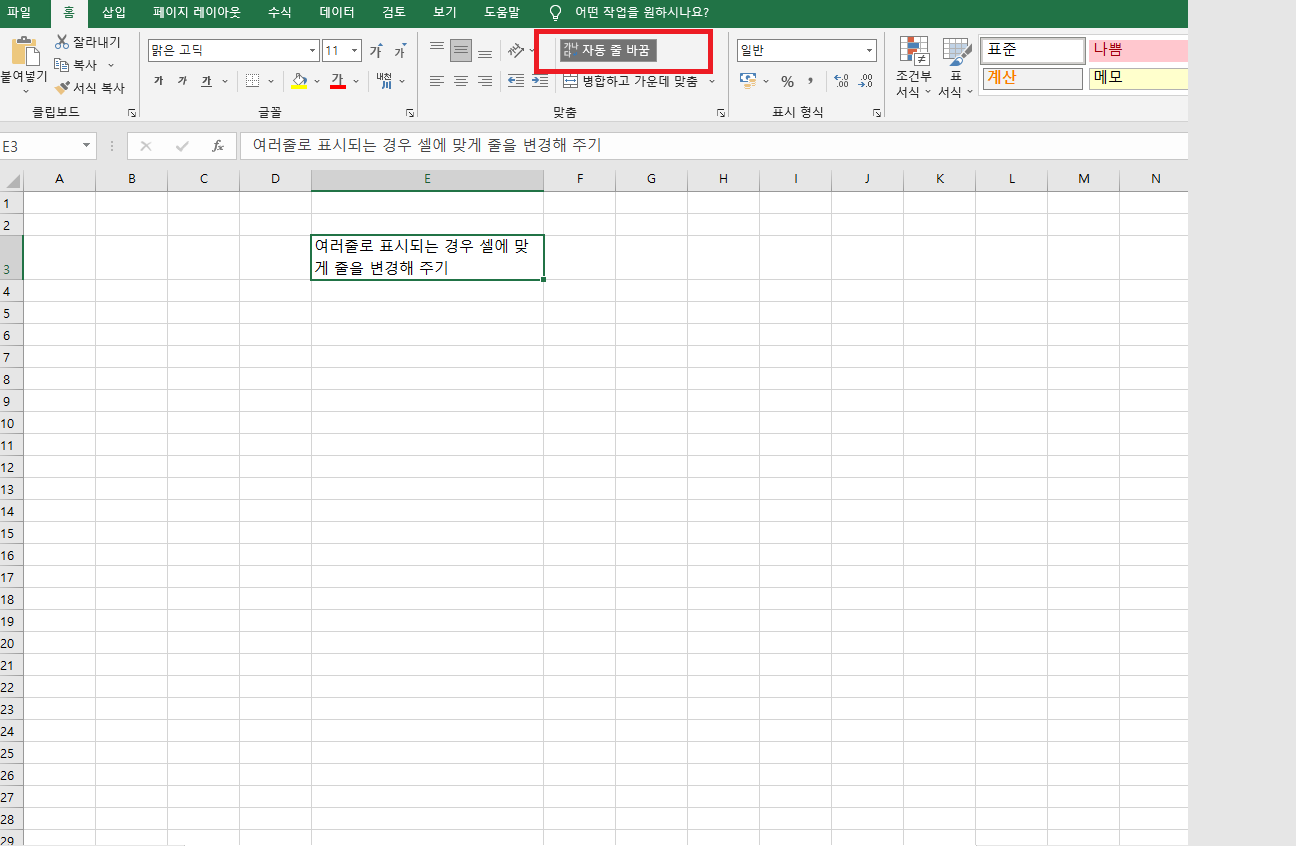The height and width of the screenshot is (851, 1296).
Task: Toggle middle vertical alignment
Action: click(x=461, y=50)
